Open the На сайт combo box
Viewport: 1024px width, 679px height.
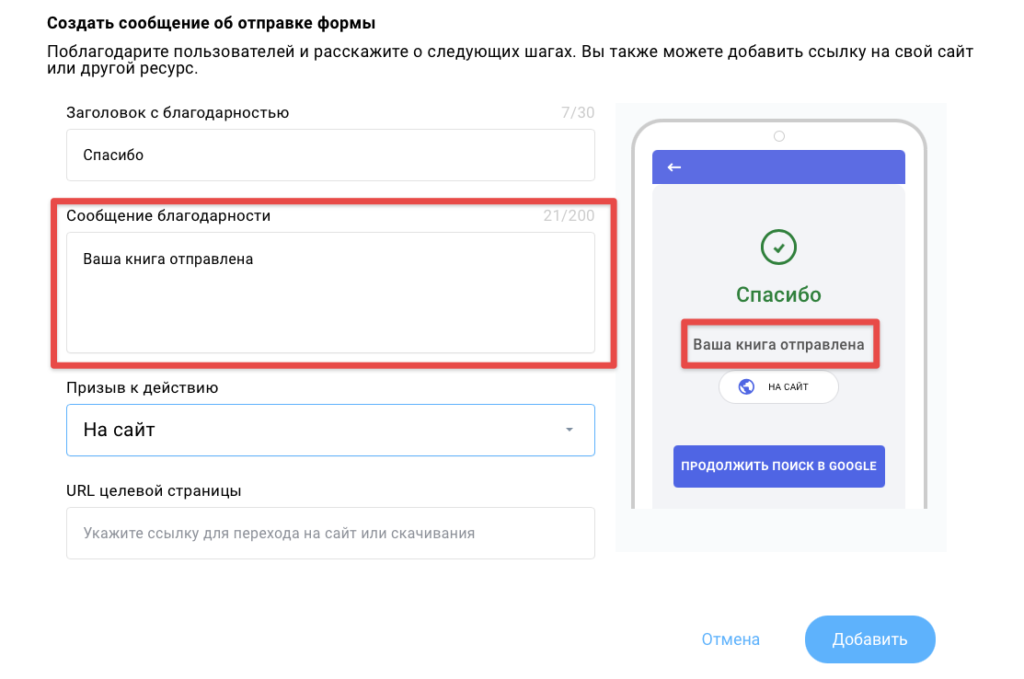coord(330,430)
